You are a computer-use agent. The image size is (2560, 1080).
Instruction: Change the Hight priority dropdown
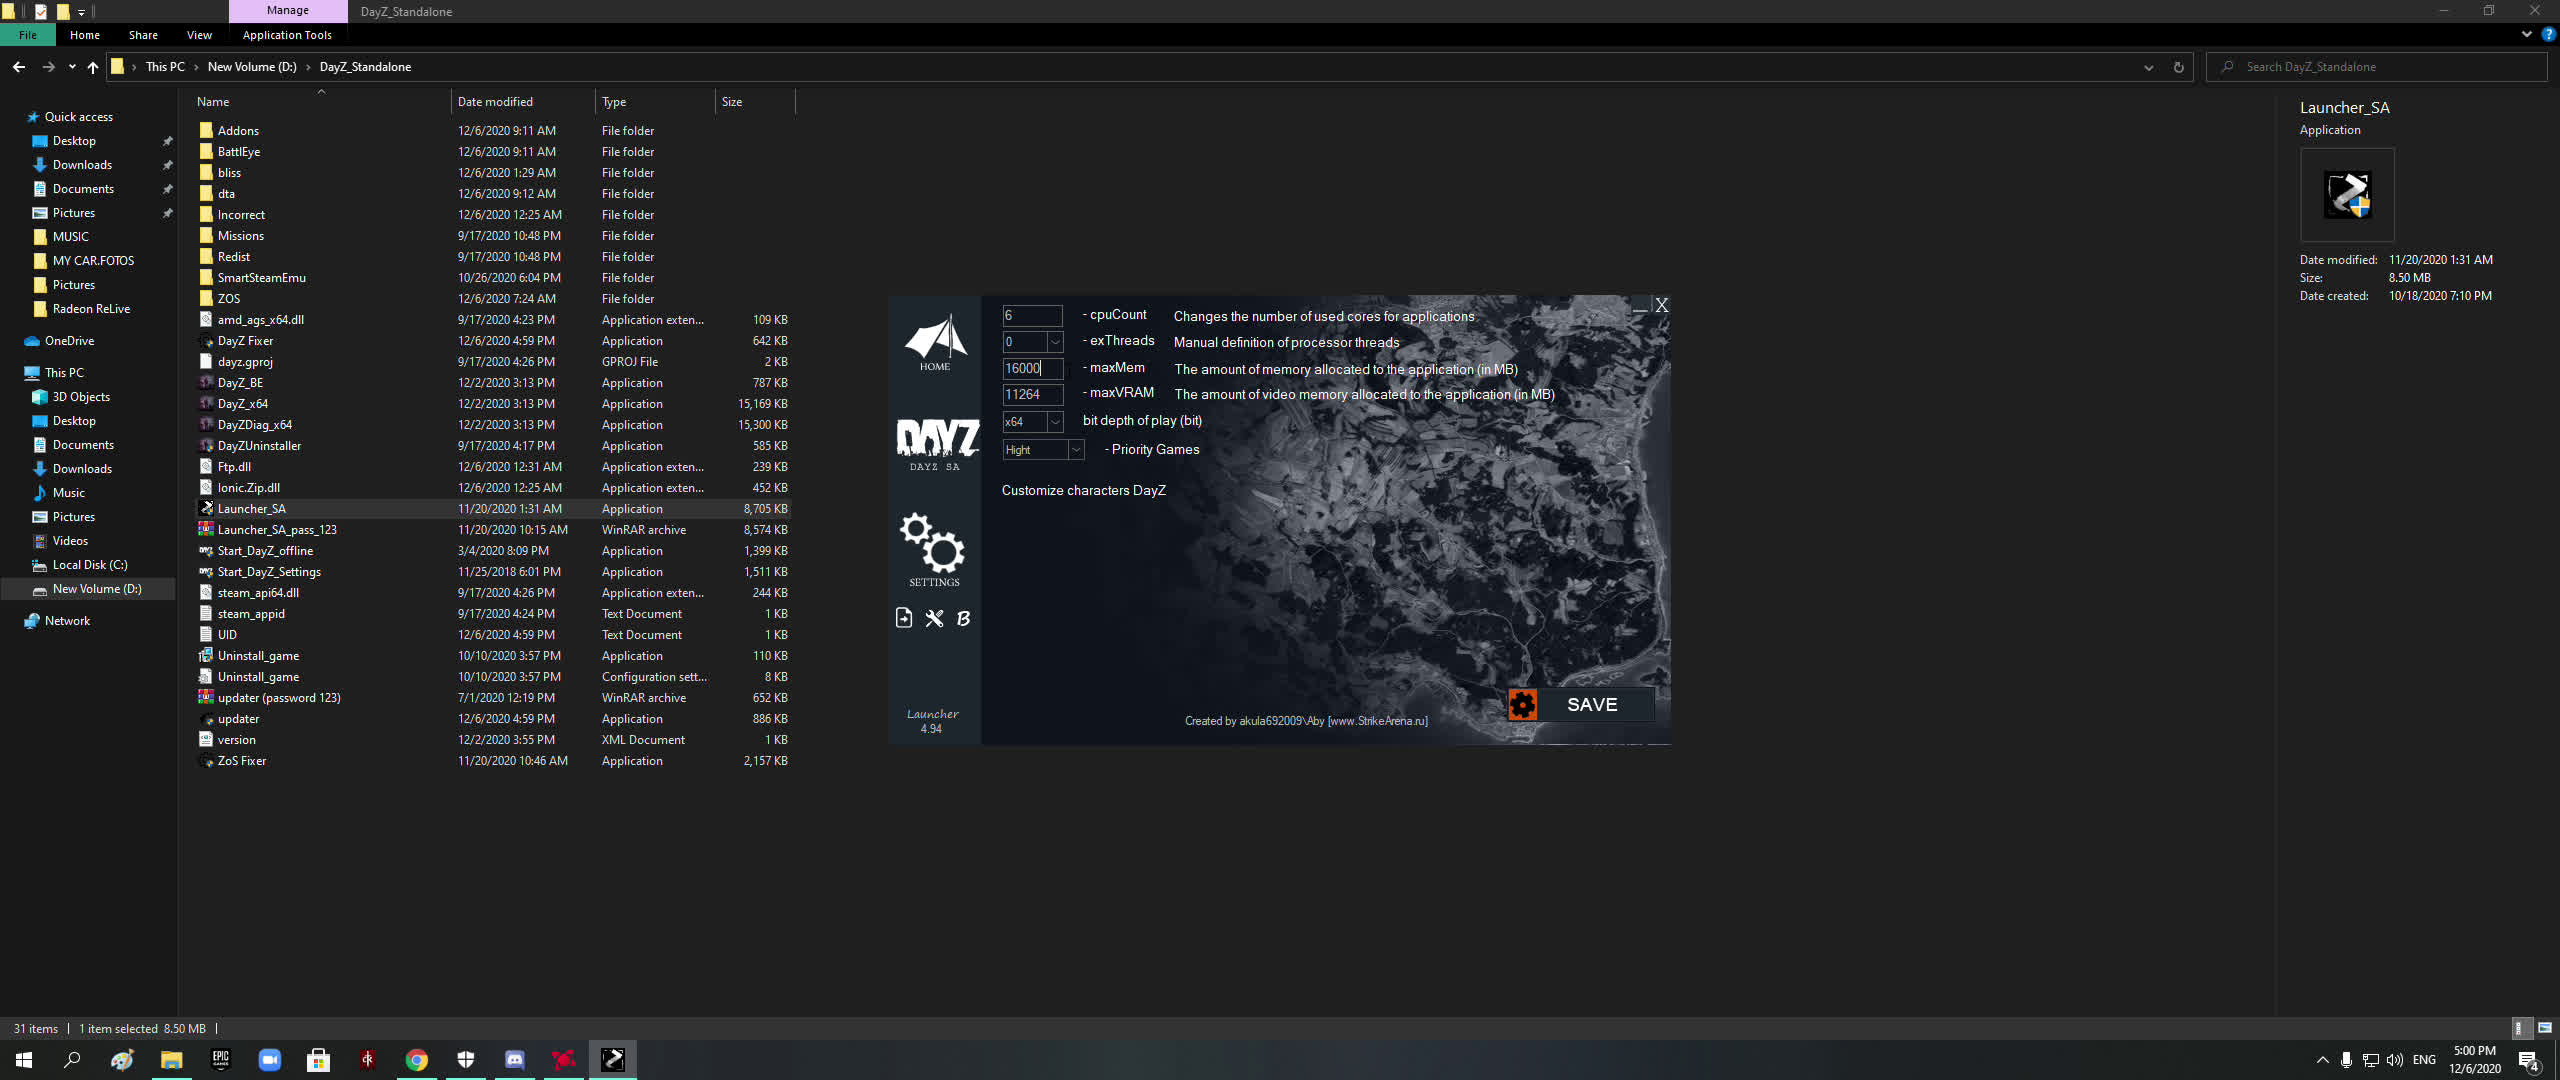point(1076,449)
